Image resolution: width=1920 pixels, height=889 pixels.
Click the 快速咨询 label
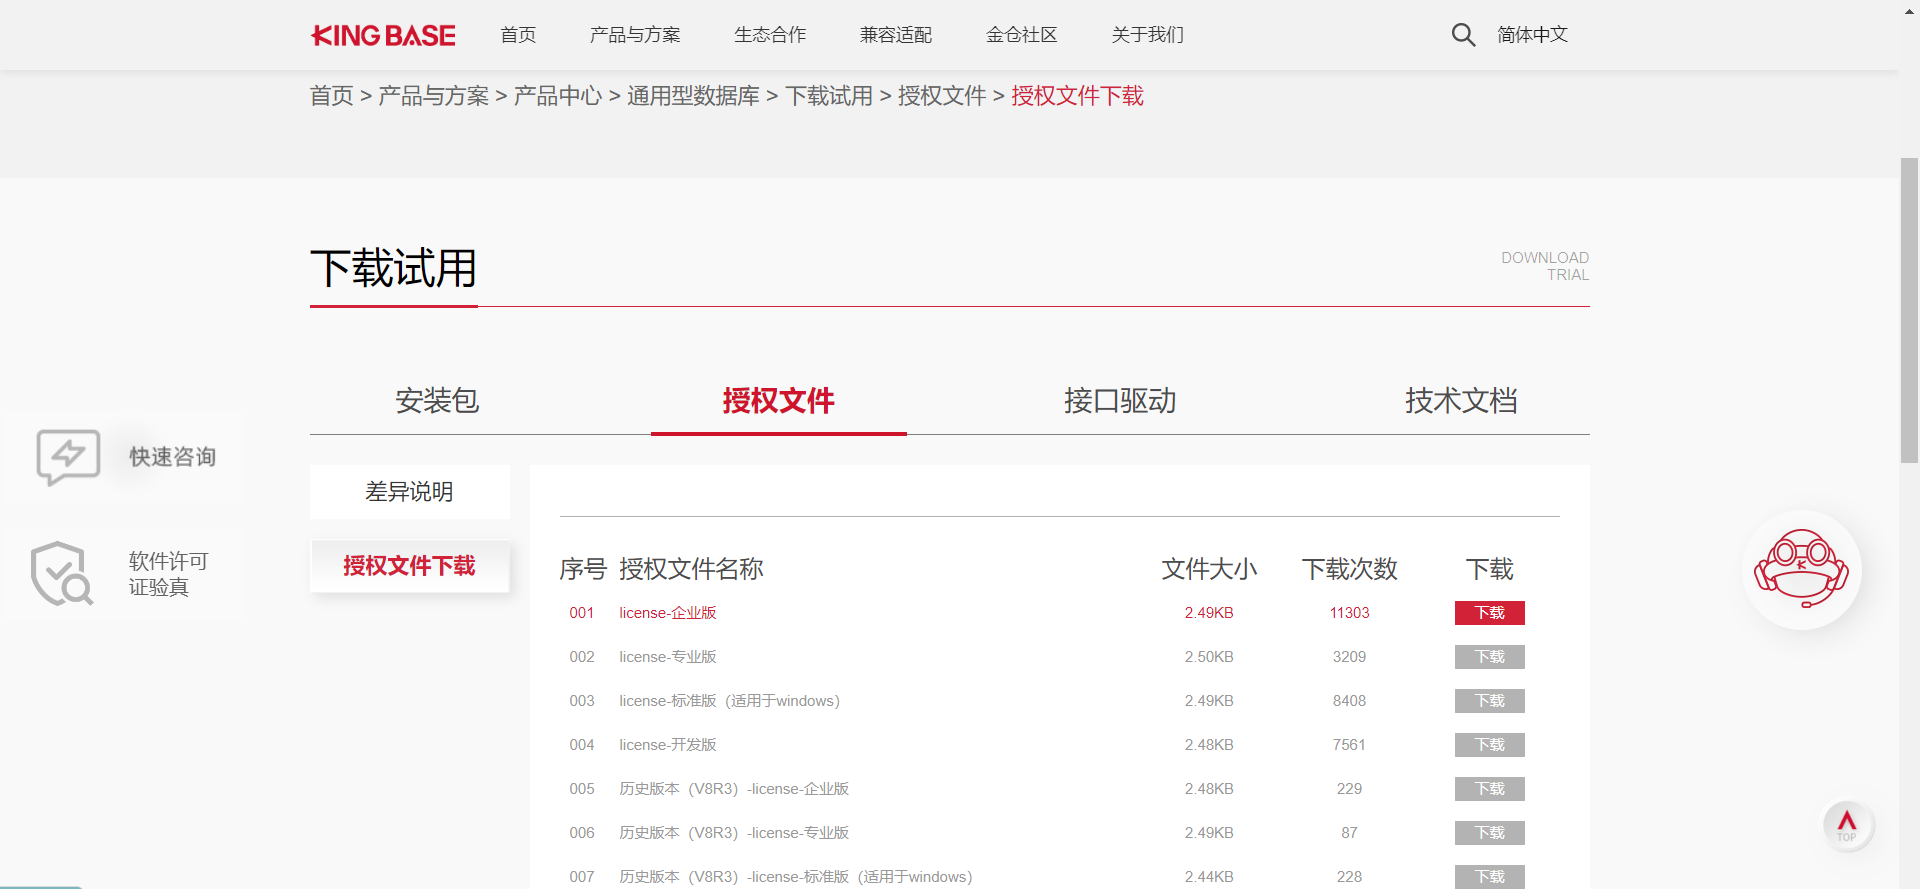click(173, 457)
